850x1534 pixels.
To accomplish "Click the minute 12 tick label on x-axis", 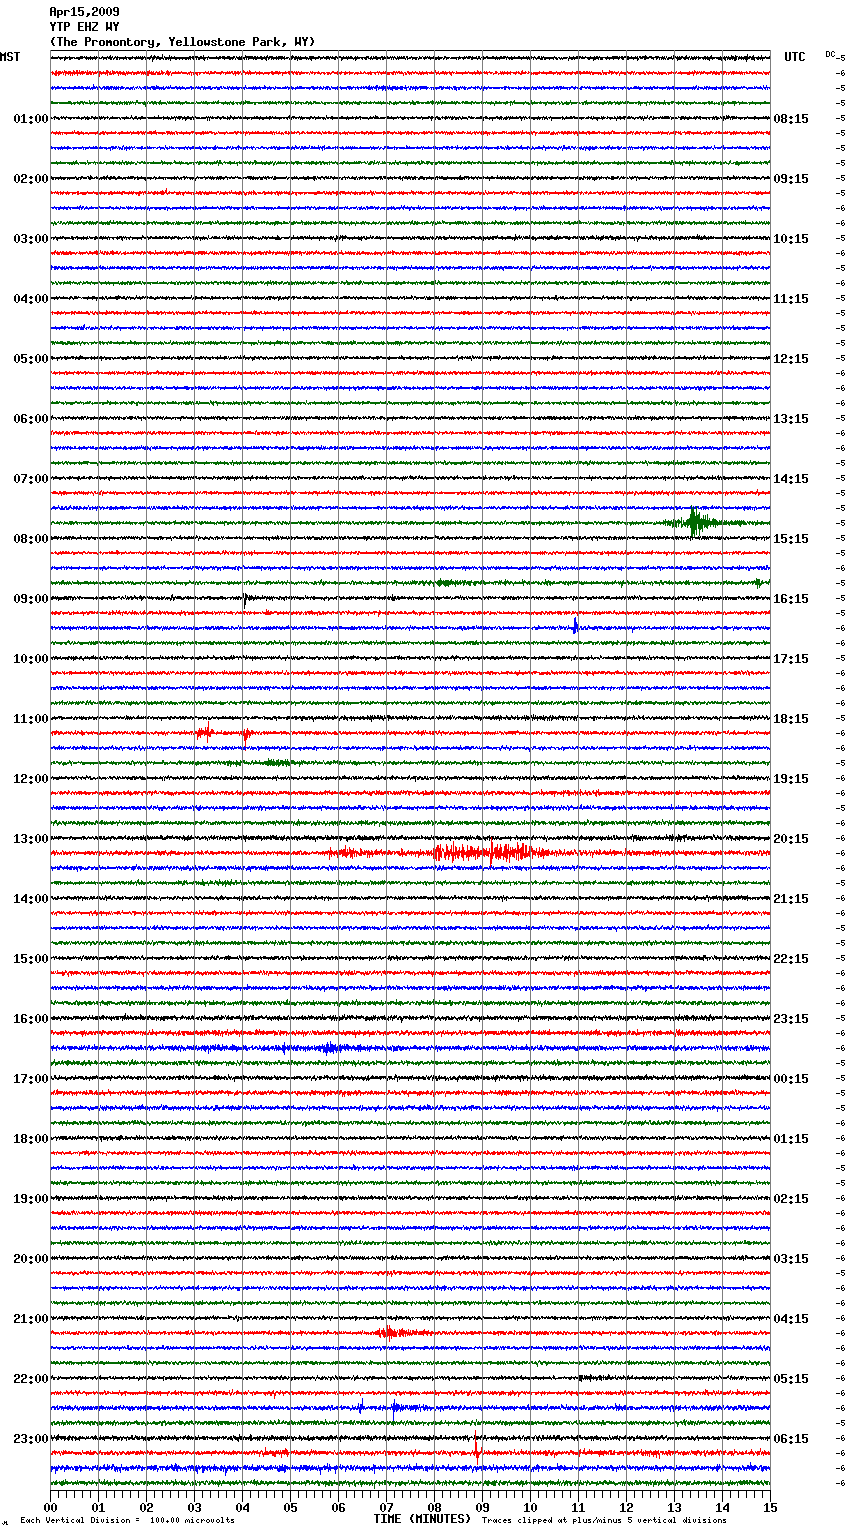I will (627, 1507).
